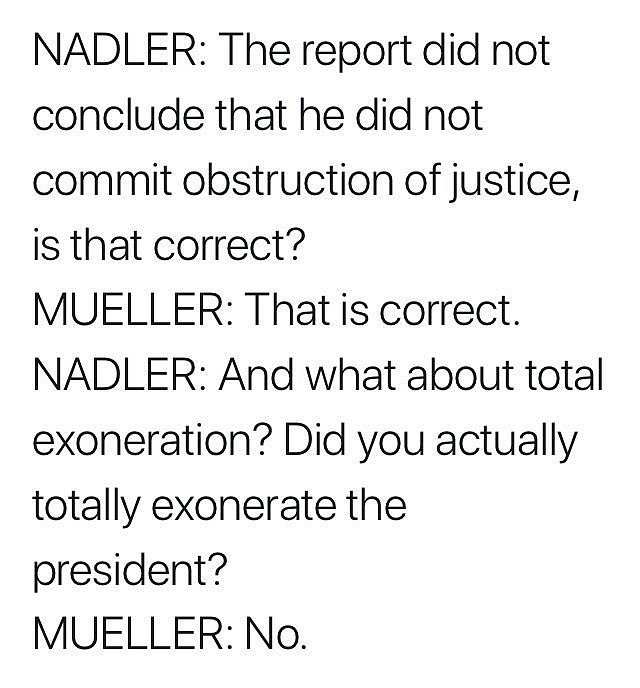Click the word "commit"
Screen dimensions: 640x688
pyautogui.click(x=101, y=180)
